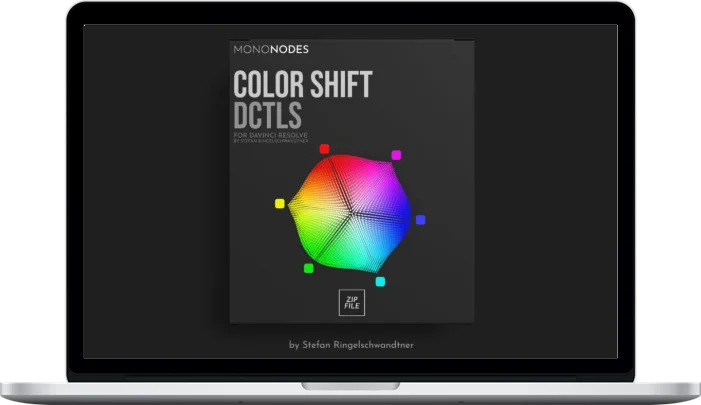
Task: Select the magenta color handle
Action: coord(396,155)
